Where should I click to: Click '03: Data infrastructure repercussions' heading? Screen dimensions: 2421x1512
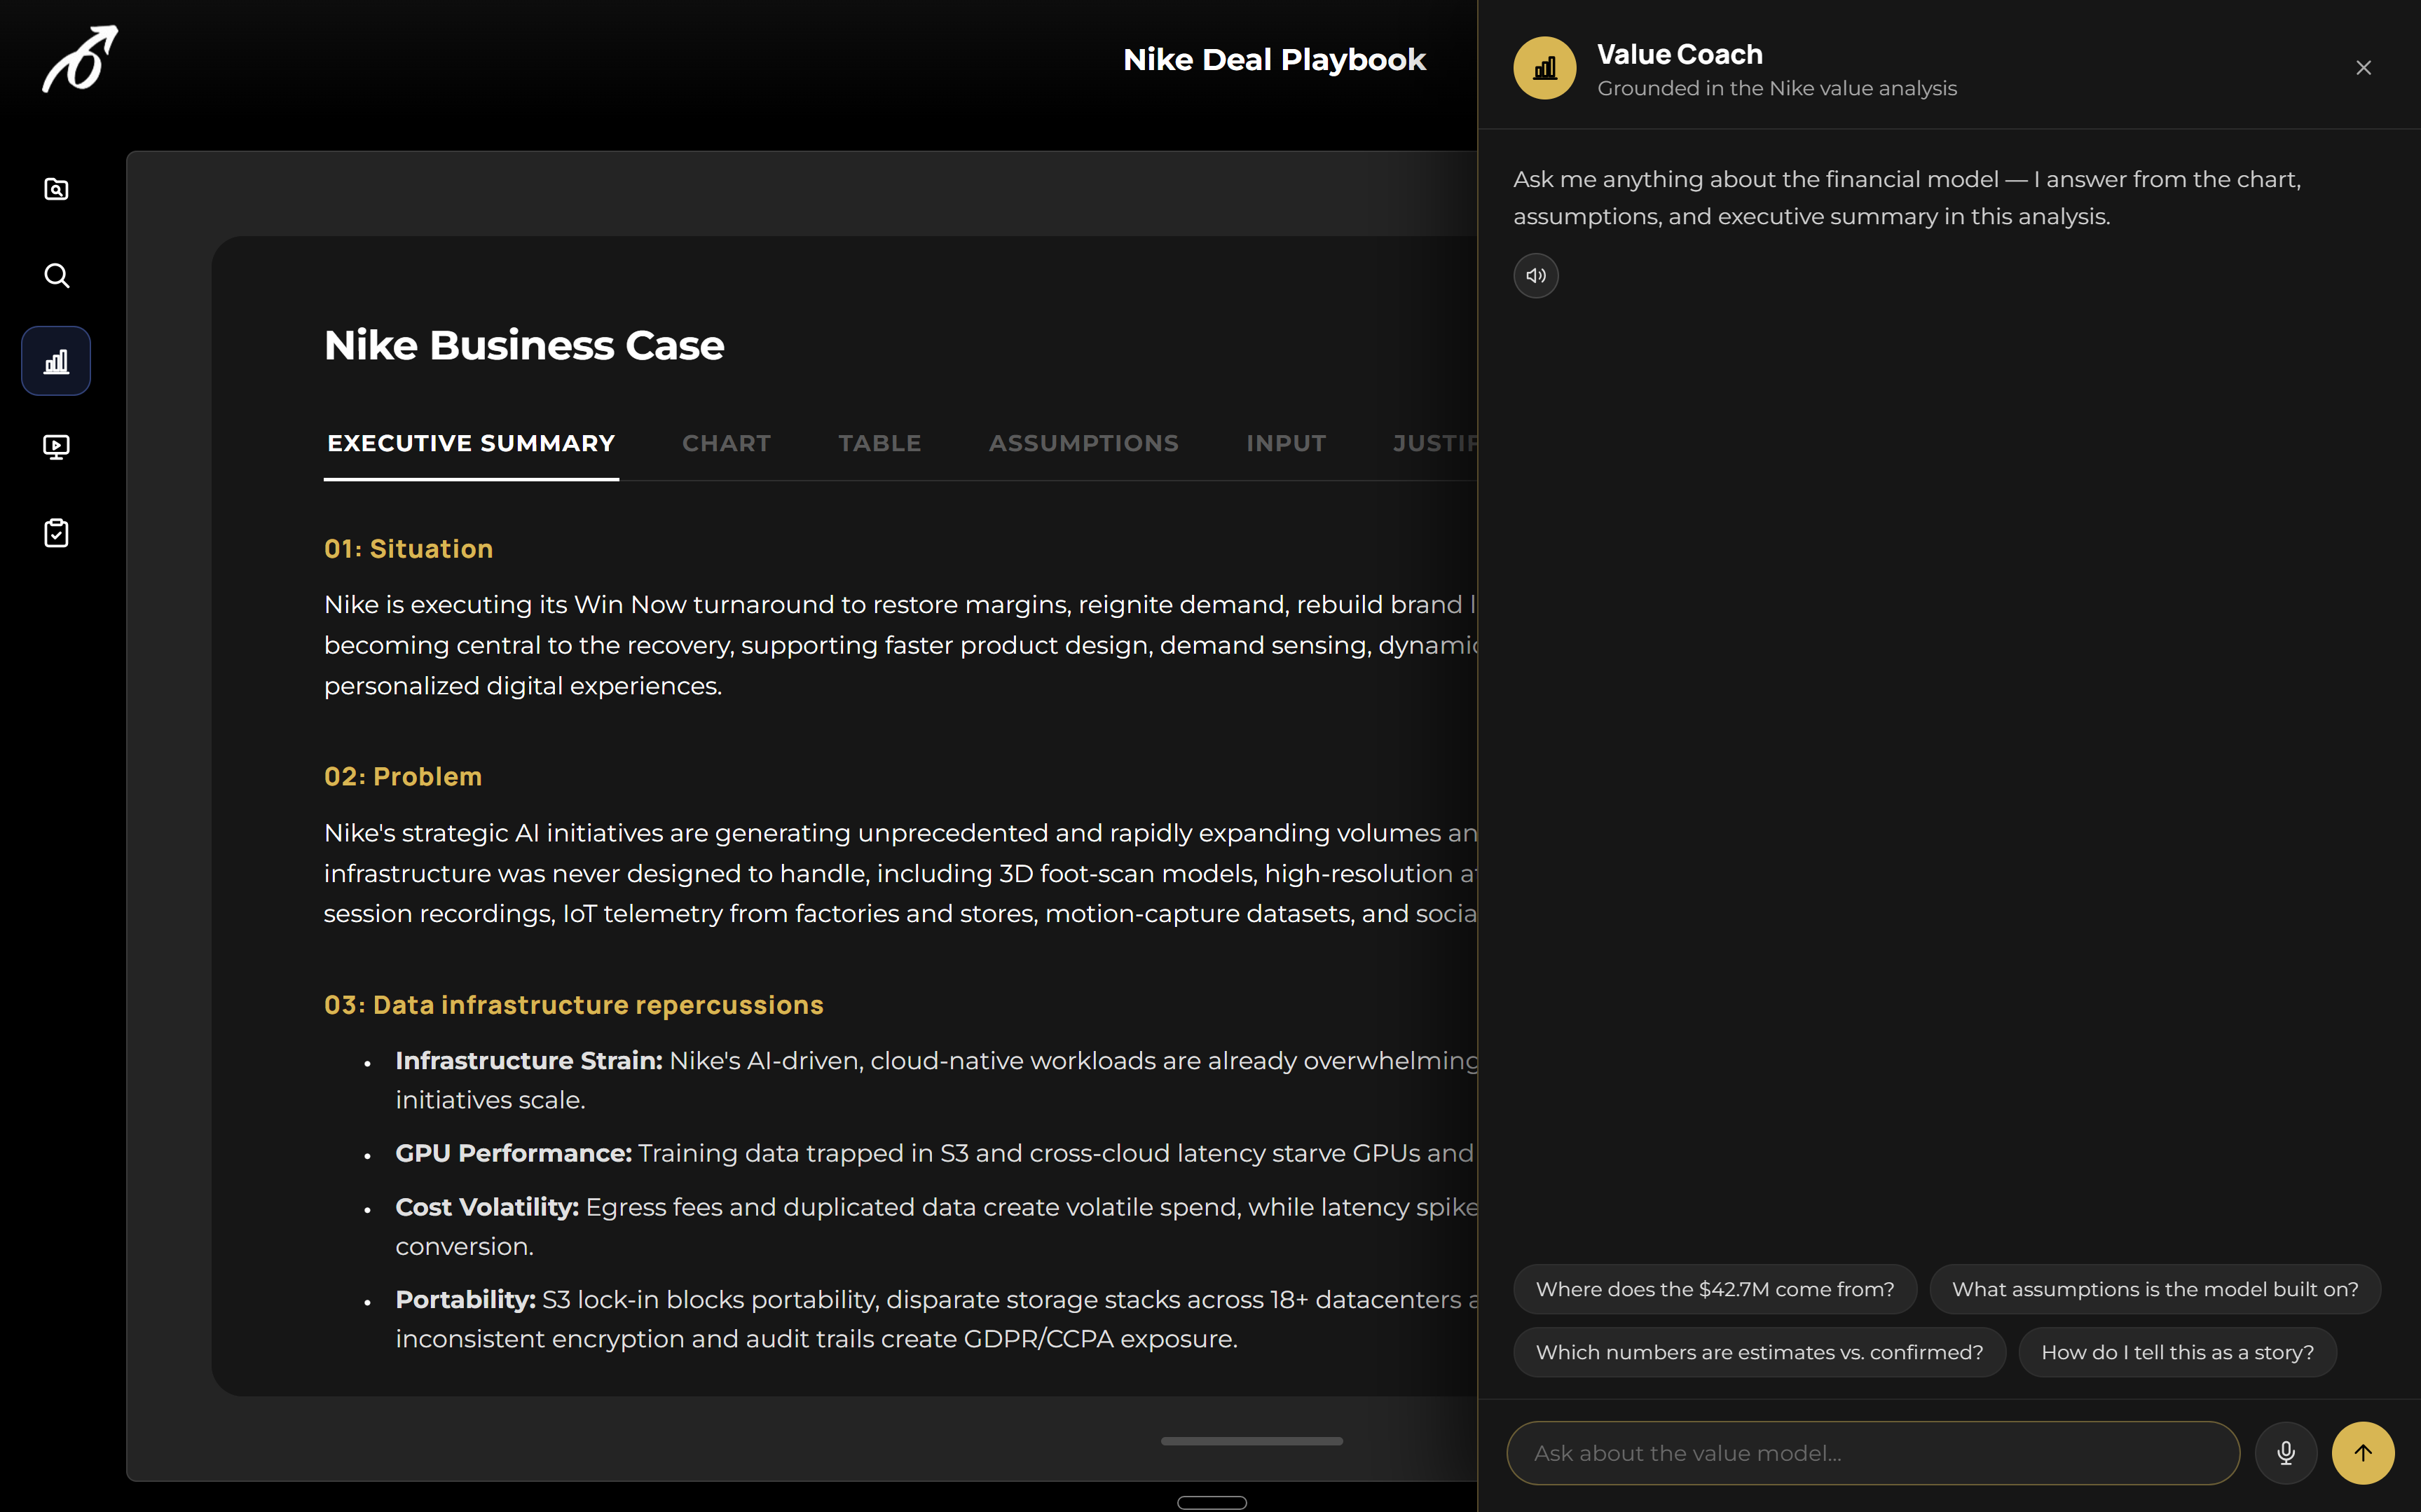click(573, 1005)
